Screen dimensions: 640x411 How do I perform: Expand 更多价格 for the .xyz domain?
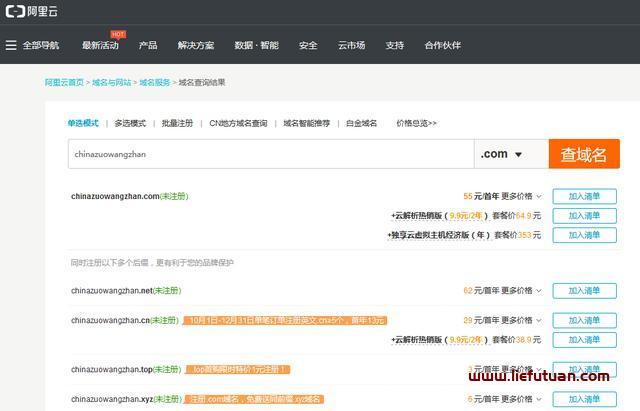[522, 399]
